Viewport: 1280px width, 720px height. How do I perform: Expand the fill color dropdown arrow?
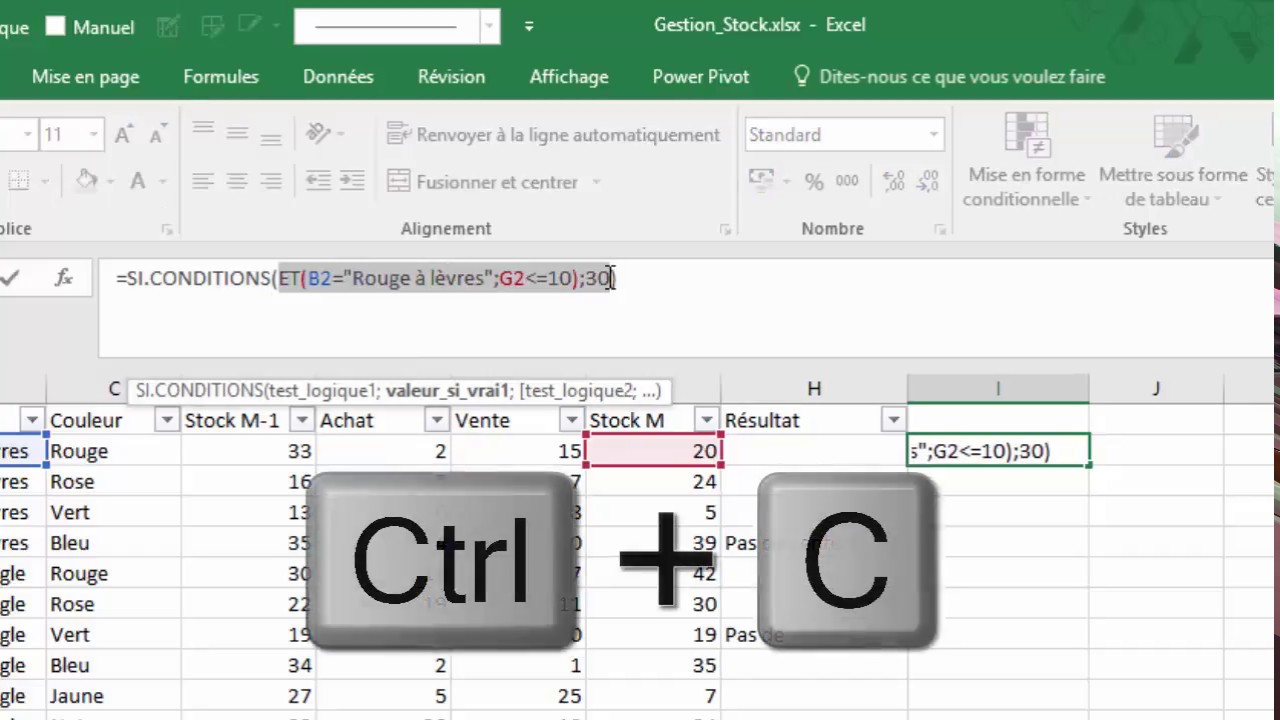coord(111,182)
